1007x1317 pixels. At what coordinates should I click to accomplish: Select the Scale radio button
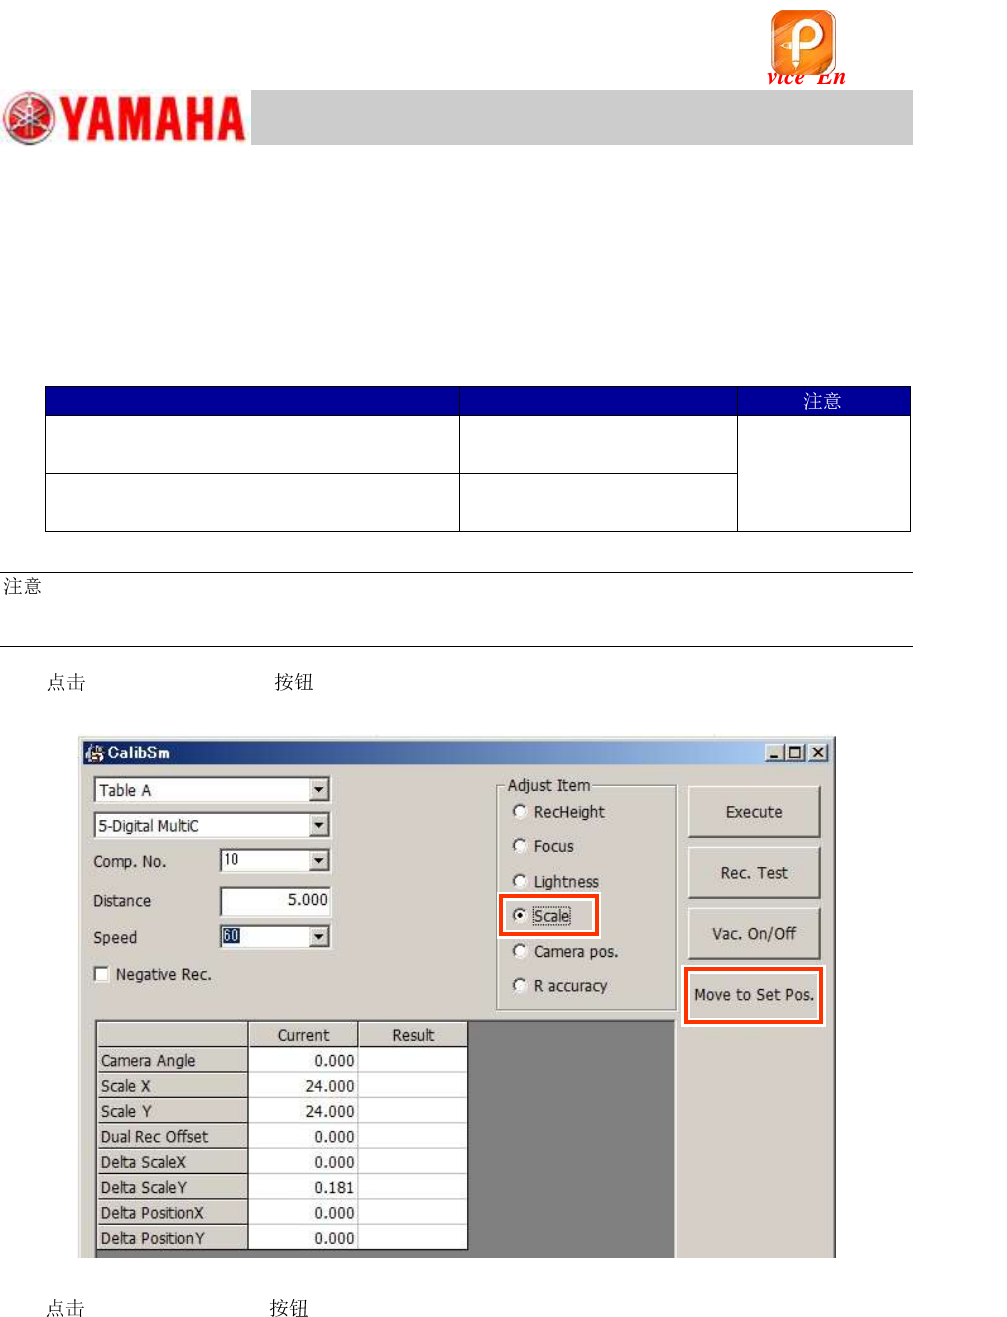coord(520,915)
